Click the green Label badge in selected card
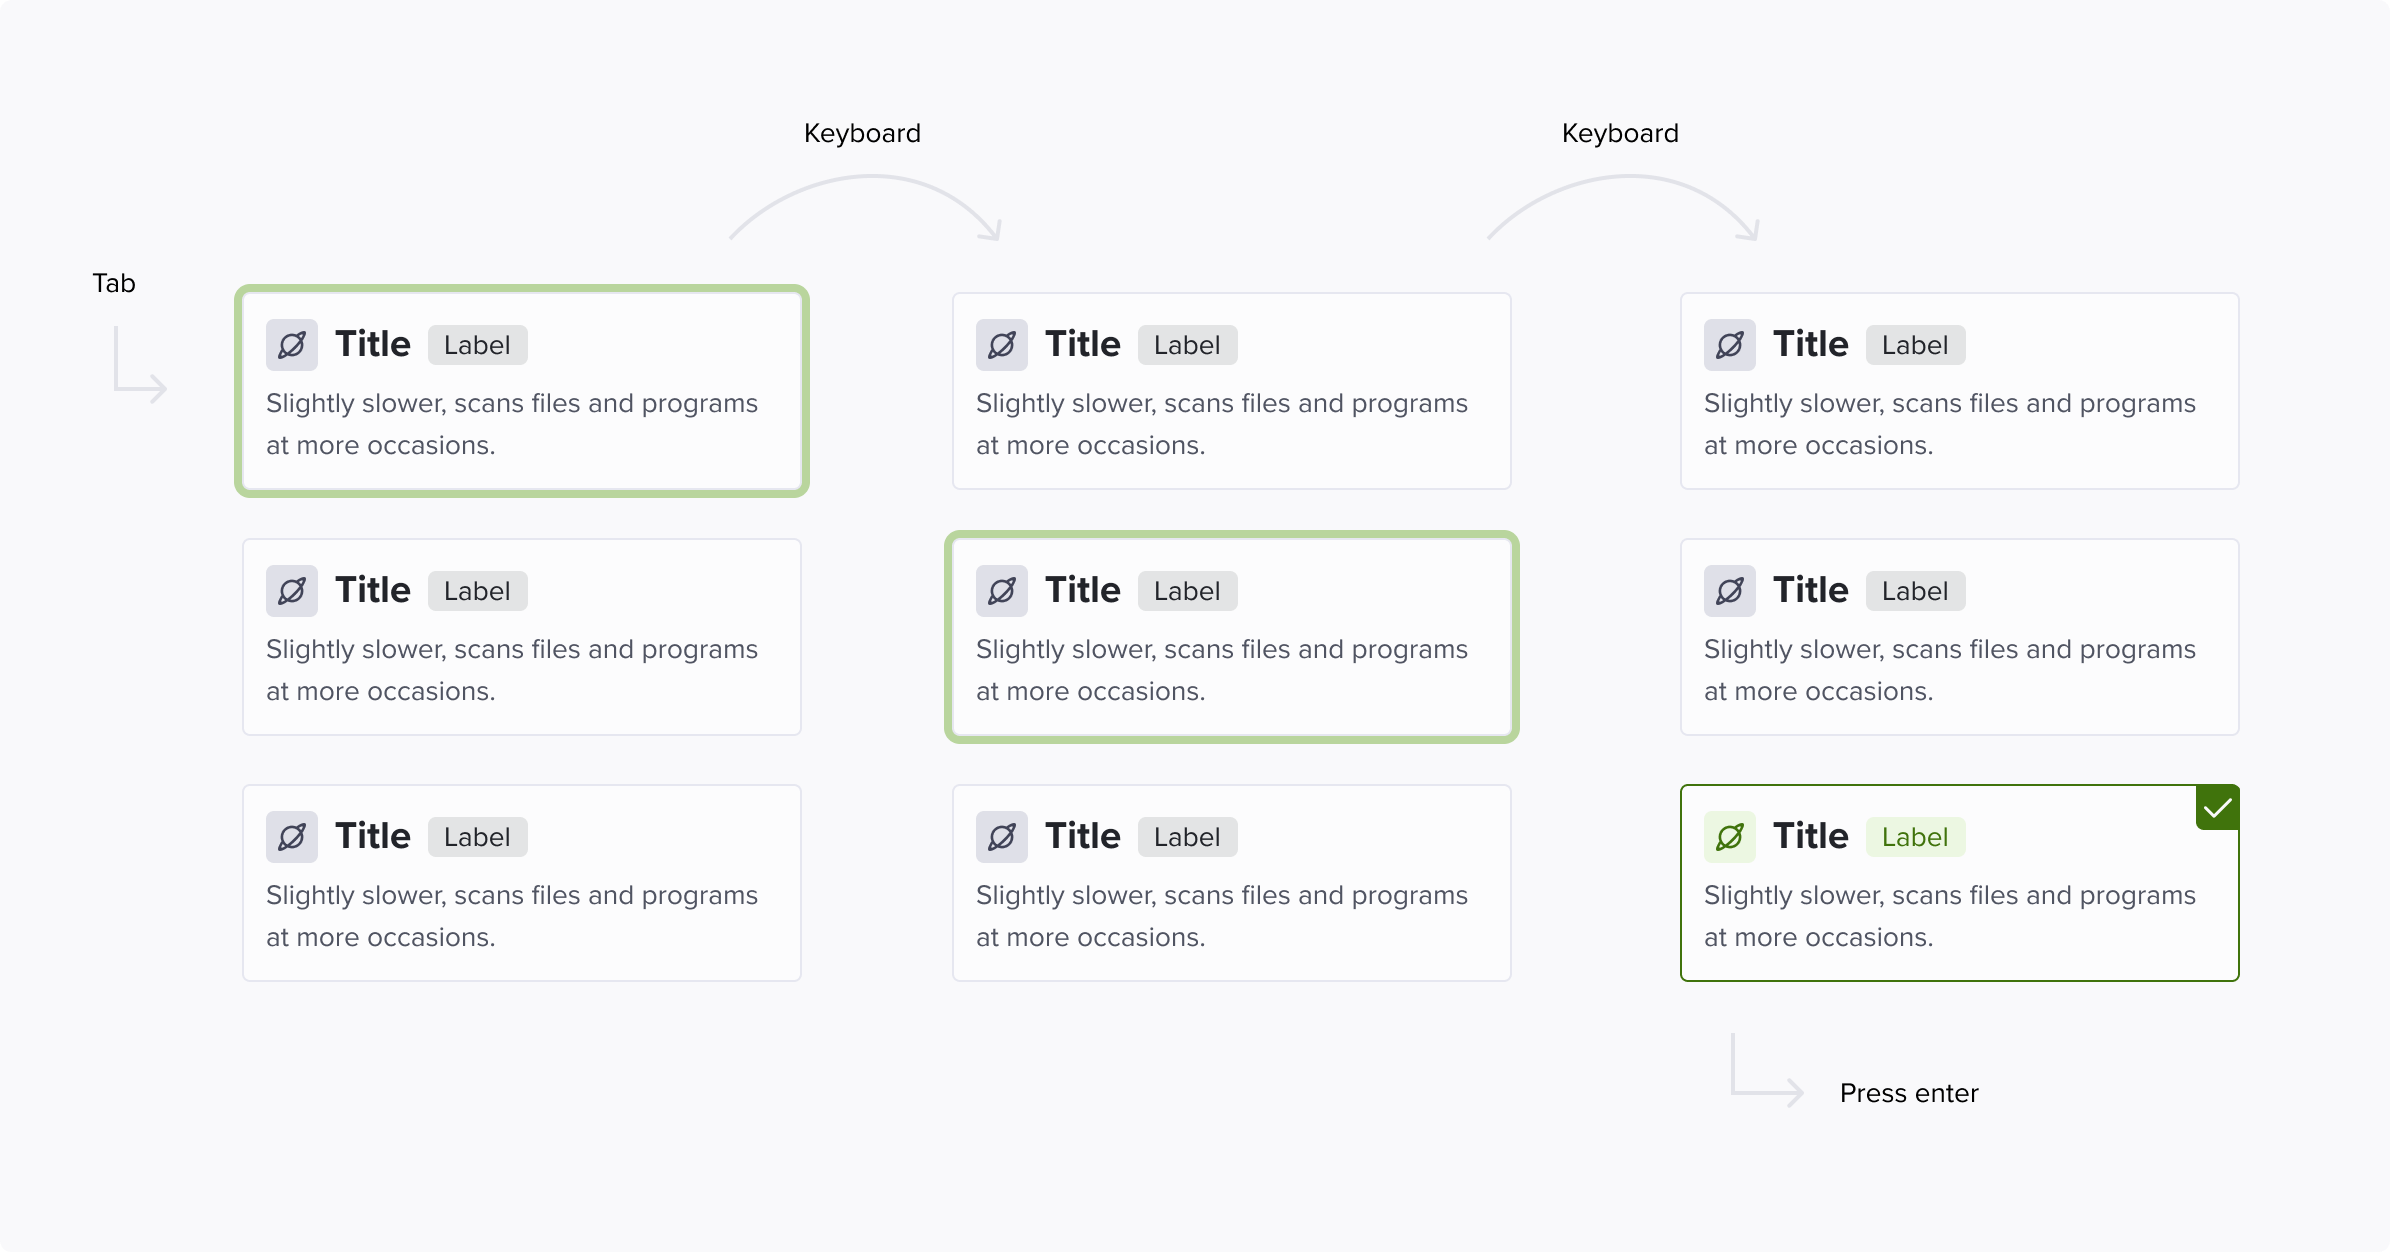This screenshot has height=1252, width=2390. [1915, 837]
